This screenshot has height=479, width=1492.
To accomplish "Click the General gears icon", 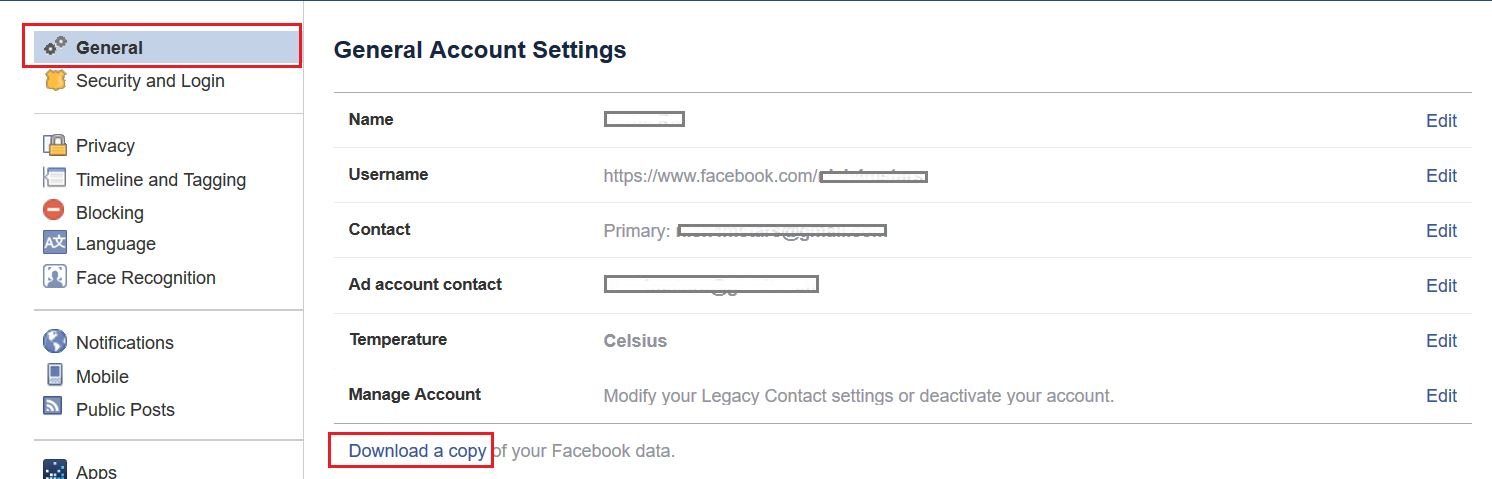I will (x=55, y=46).
